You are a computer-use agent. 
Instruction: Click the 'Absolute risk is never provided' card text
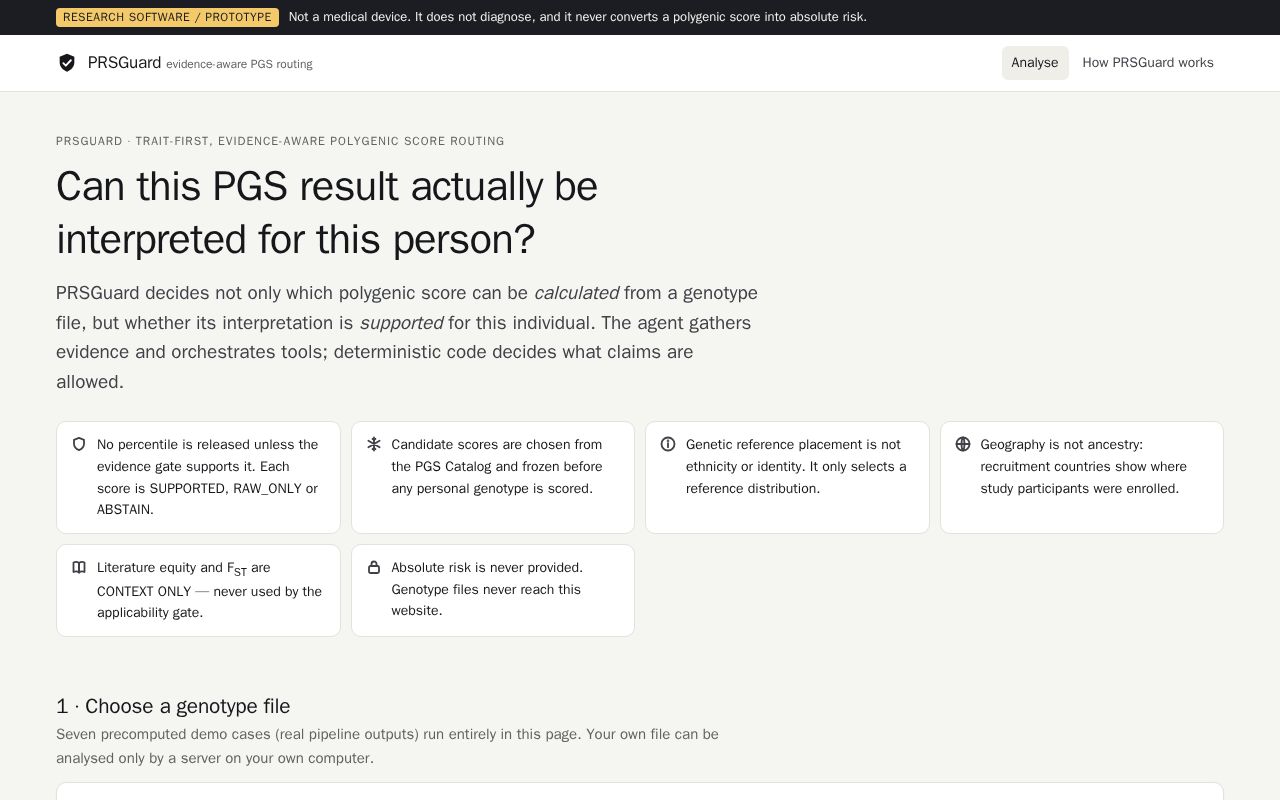point(487,589)
